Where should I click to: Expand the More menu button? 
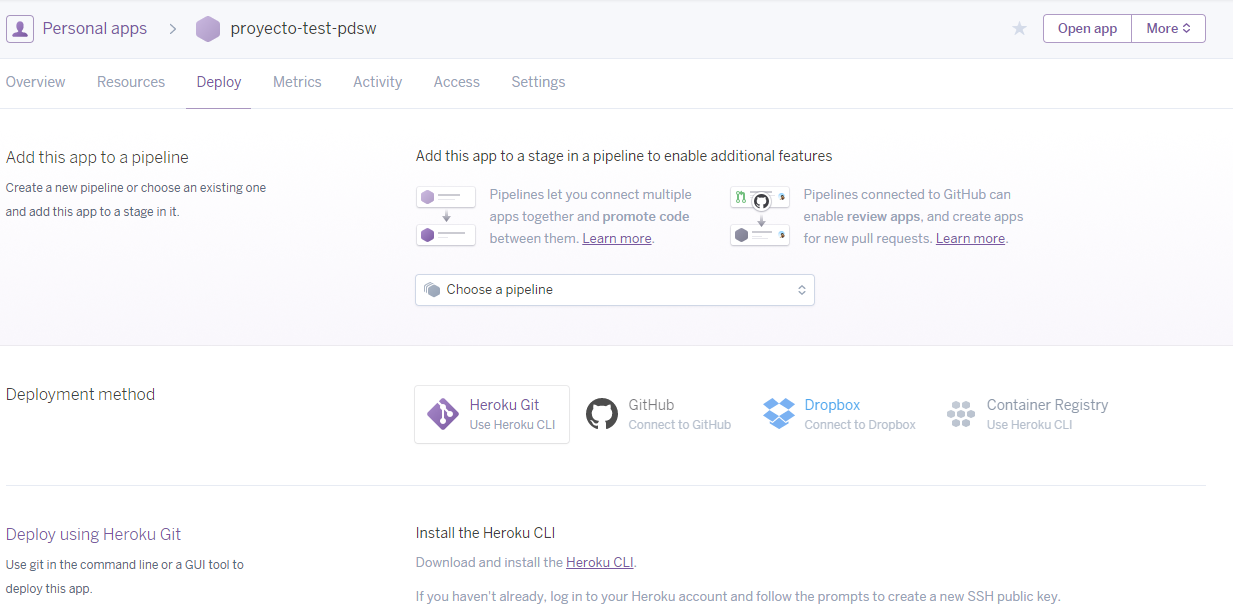click(1168, 28)
